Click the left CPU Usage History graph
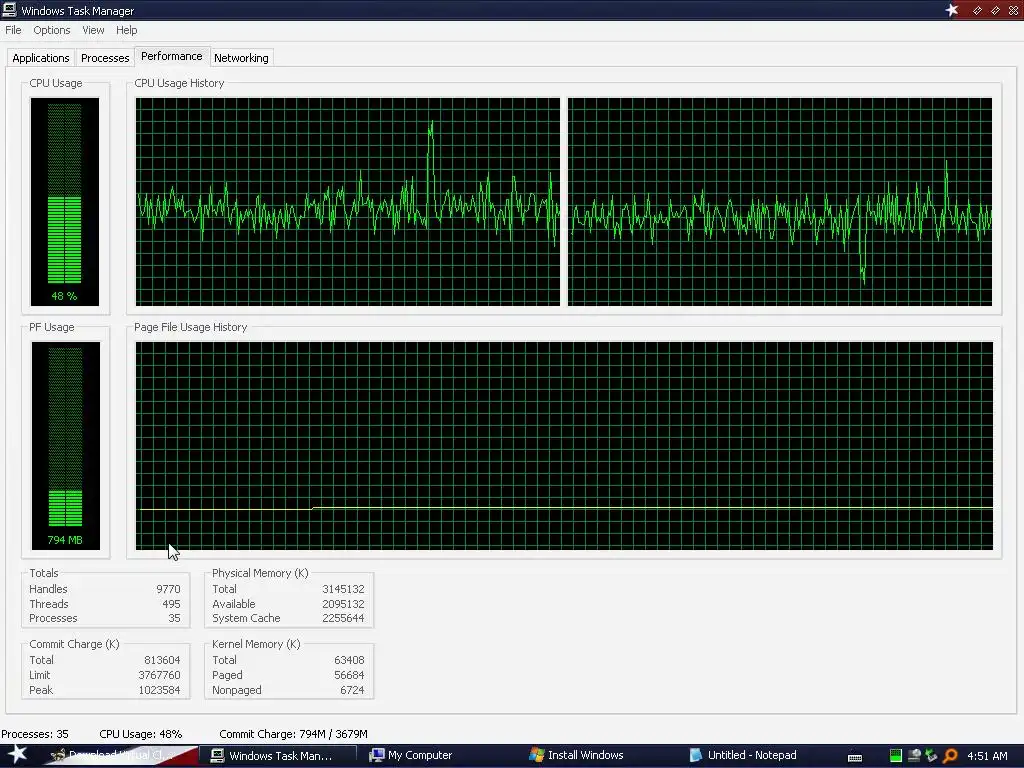Screen dimensions: 1024x768 click(x=347, y=202)
